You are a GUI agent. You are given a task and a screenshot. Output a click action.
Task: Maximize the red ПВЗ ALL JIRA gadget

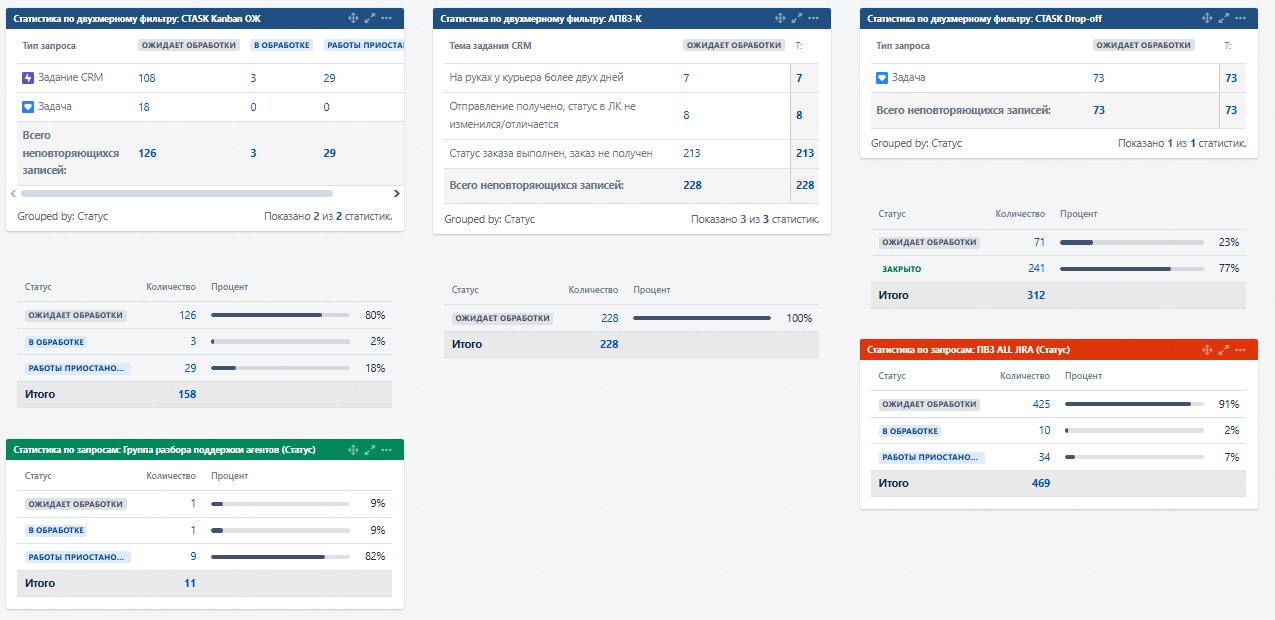pos(1224,350)
